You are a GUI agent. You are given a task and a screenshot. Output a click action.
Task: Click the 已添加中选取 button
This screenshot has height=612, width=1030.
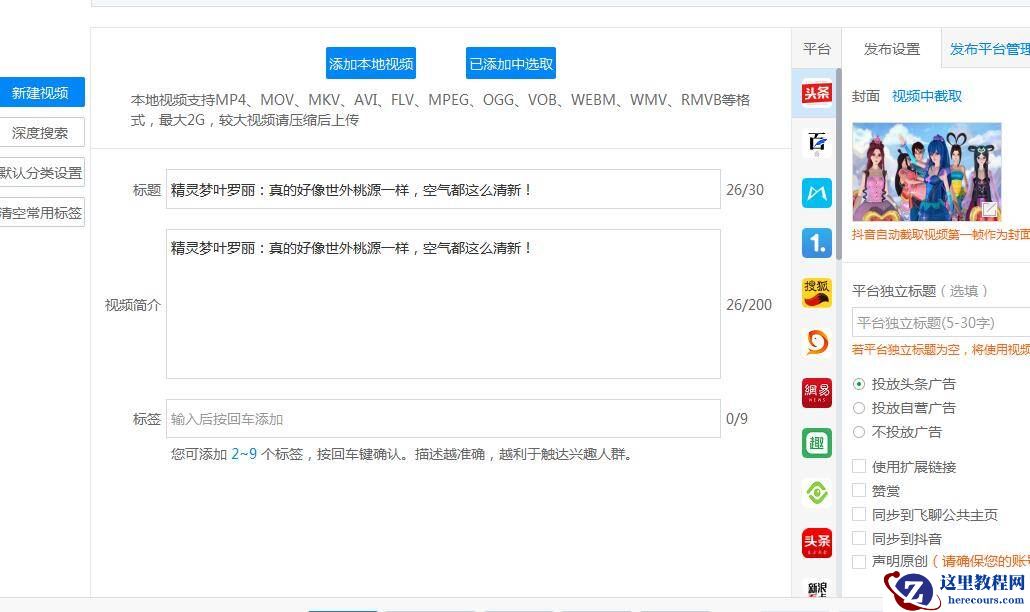[510, 64]
